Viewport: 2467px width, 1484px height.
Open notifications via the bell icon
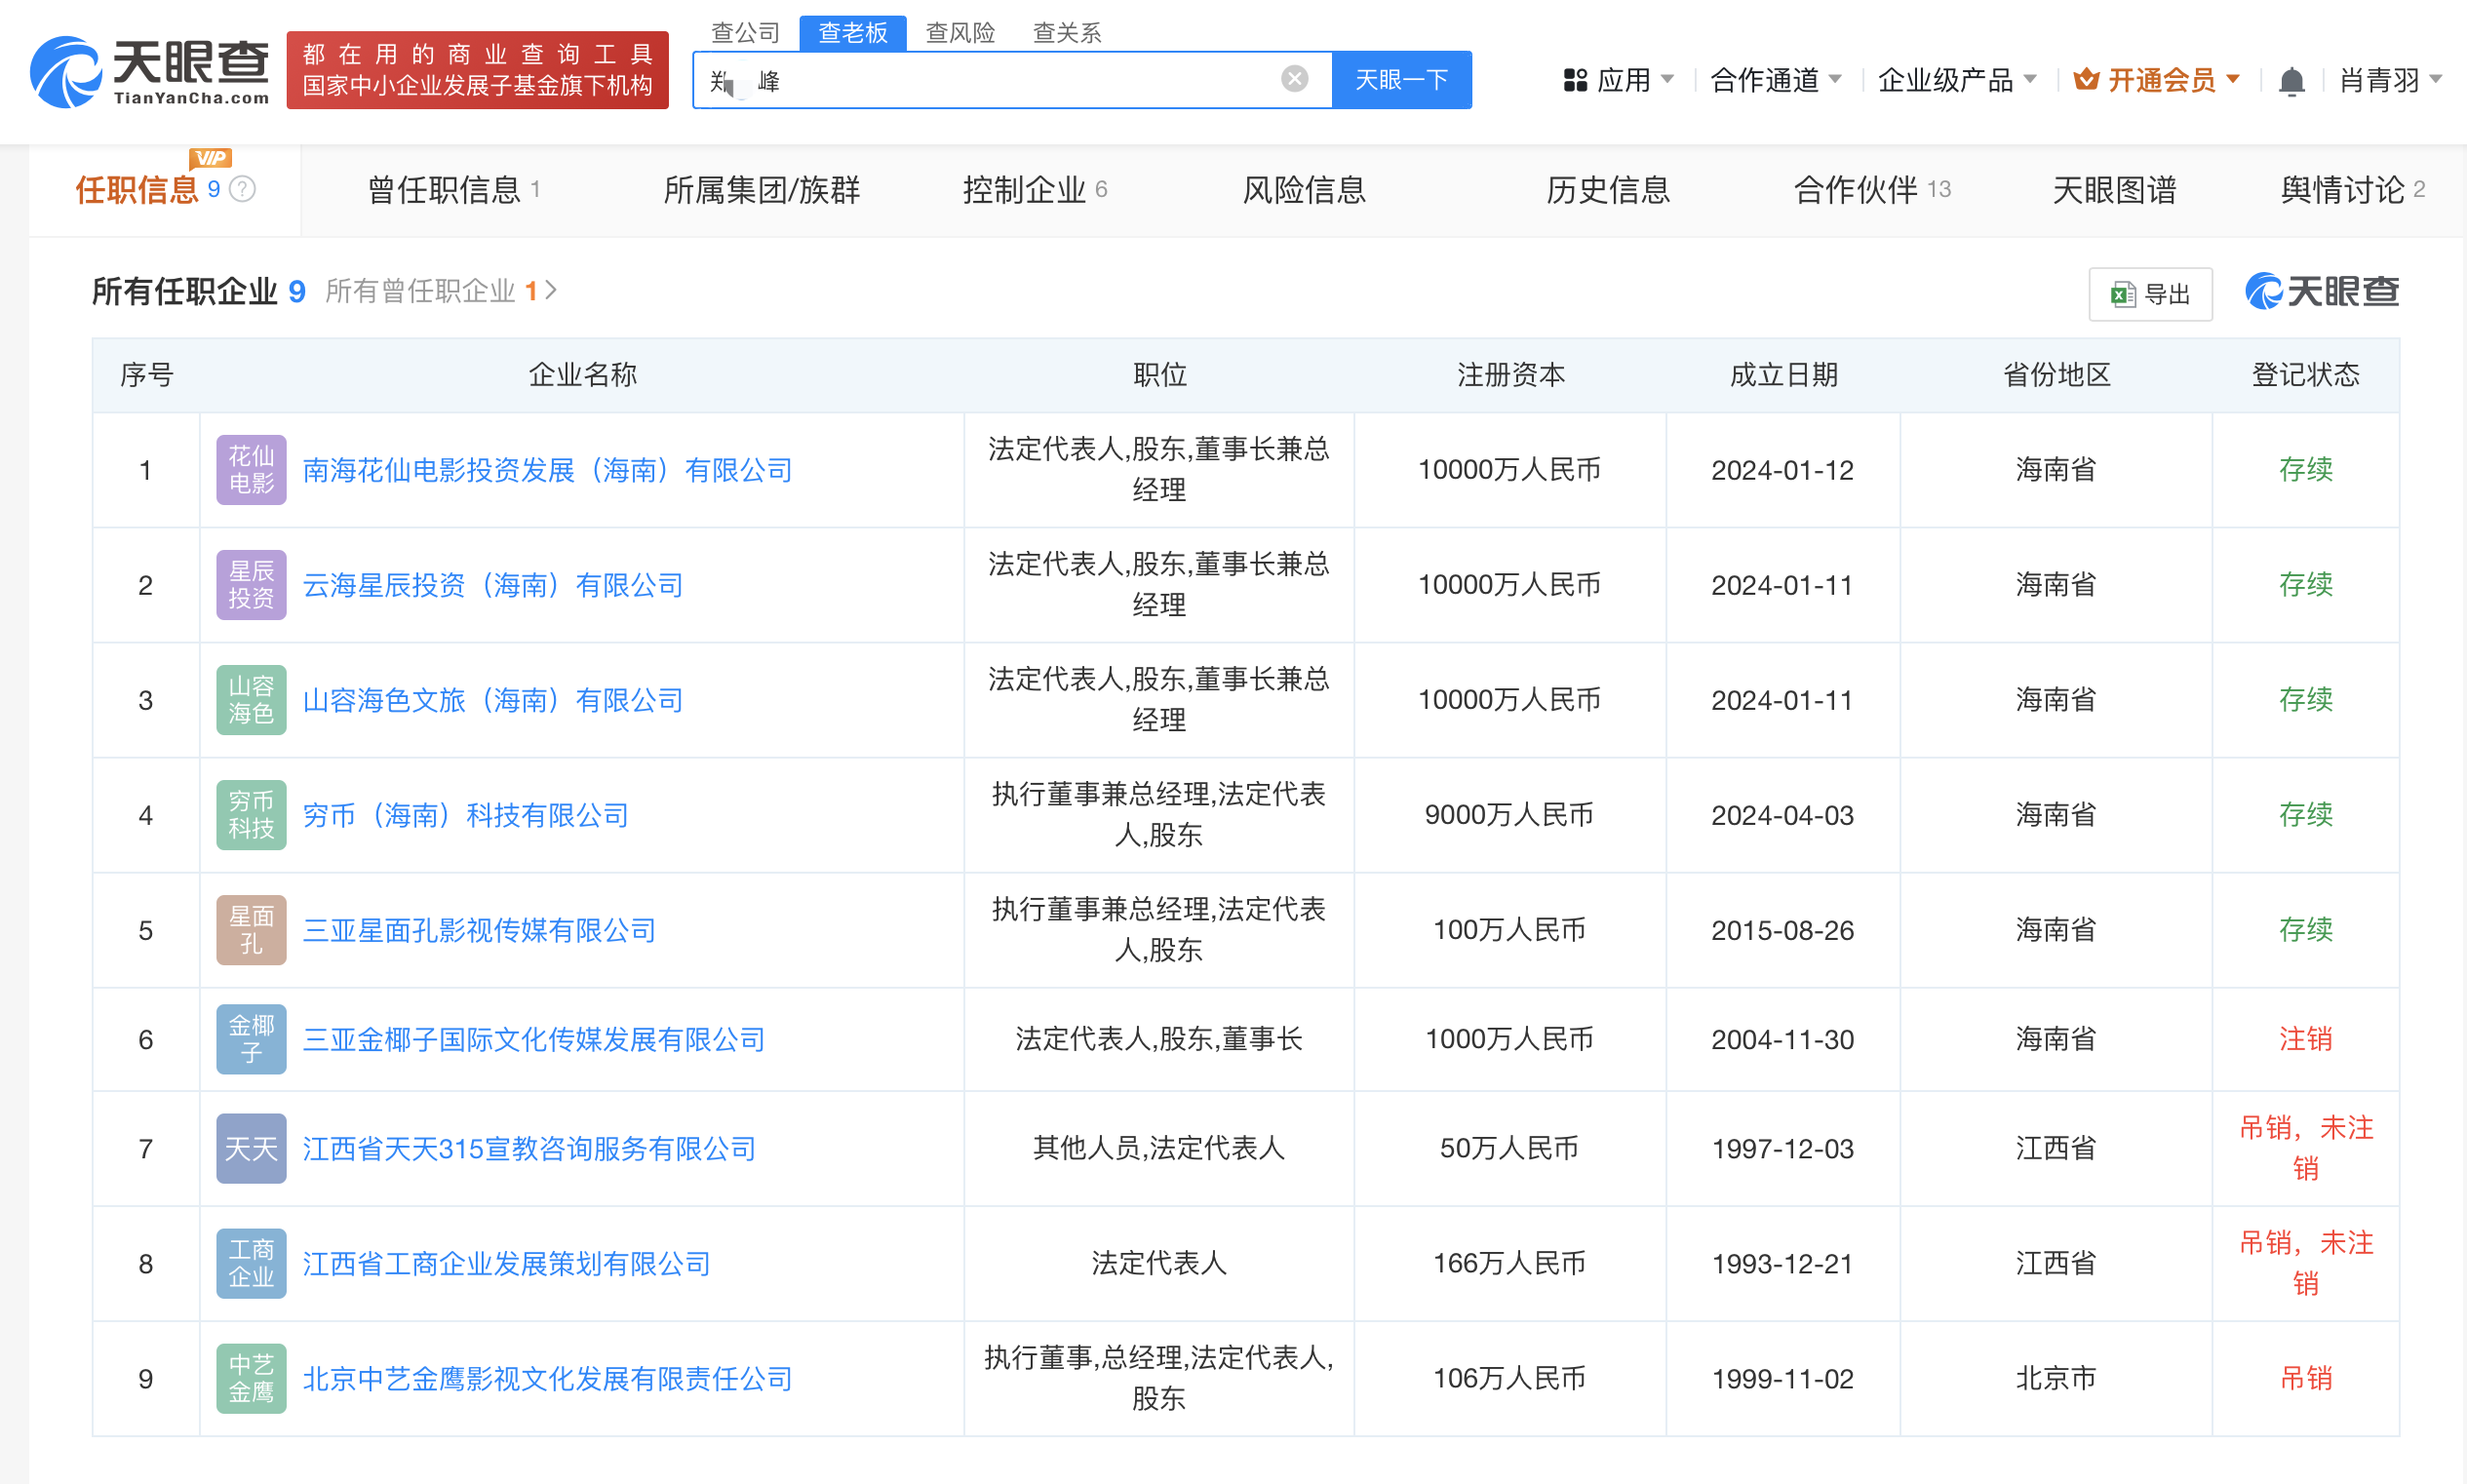point(2291,79)
